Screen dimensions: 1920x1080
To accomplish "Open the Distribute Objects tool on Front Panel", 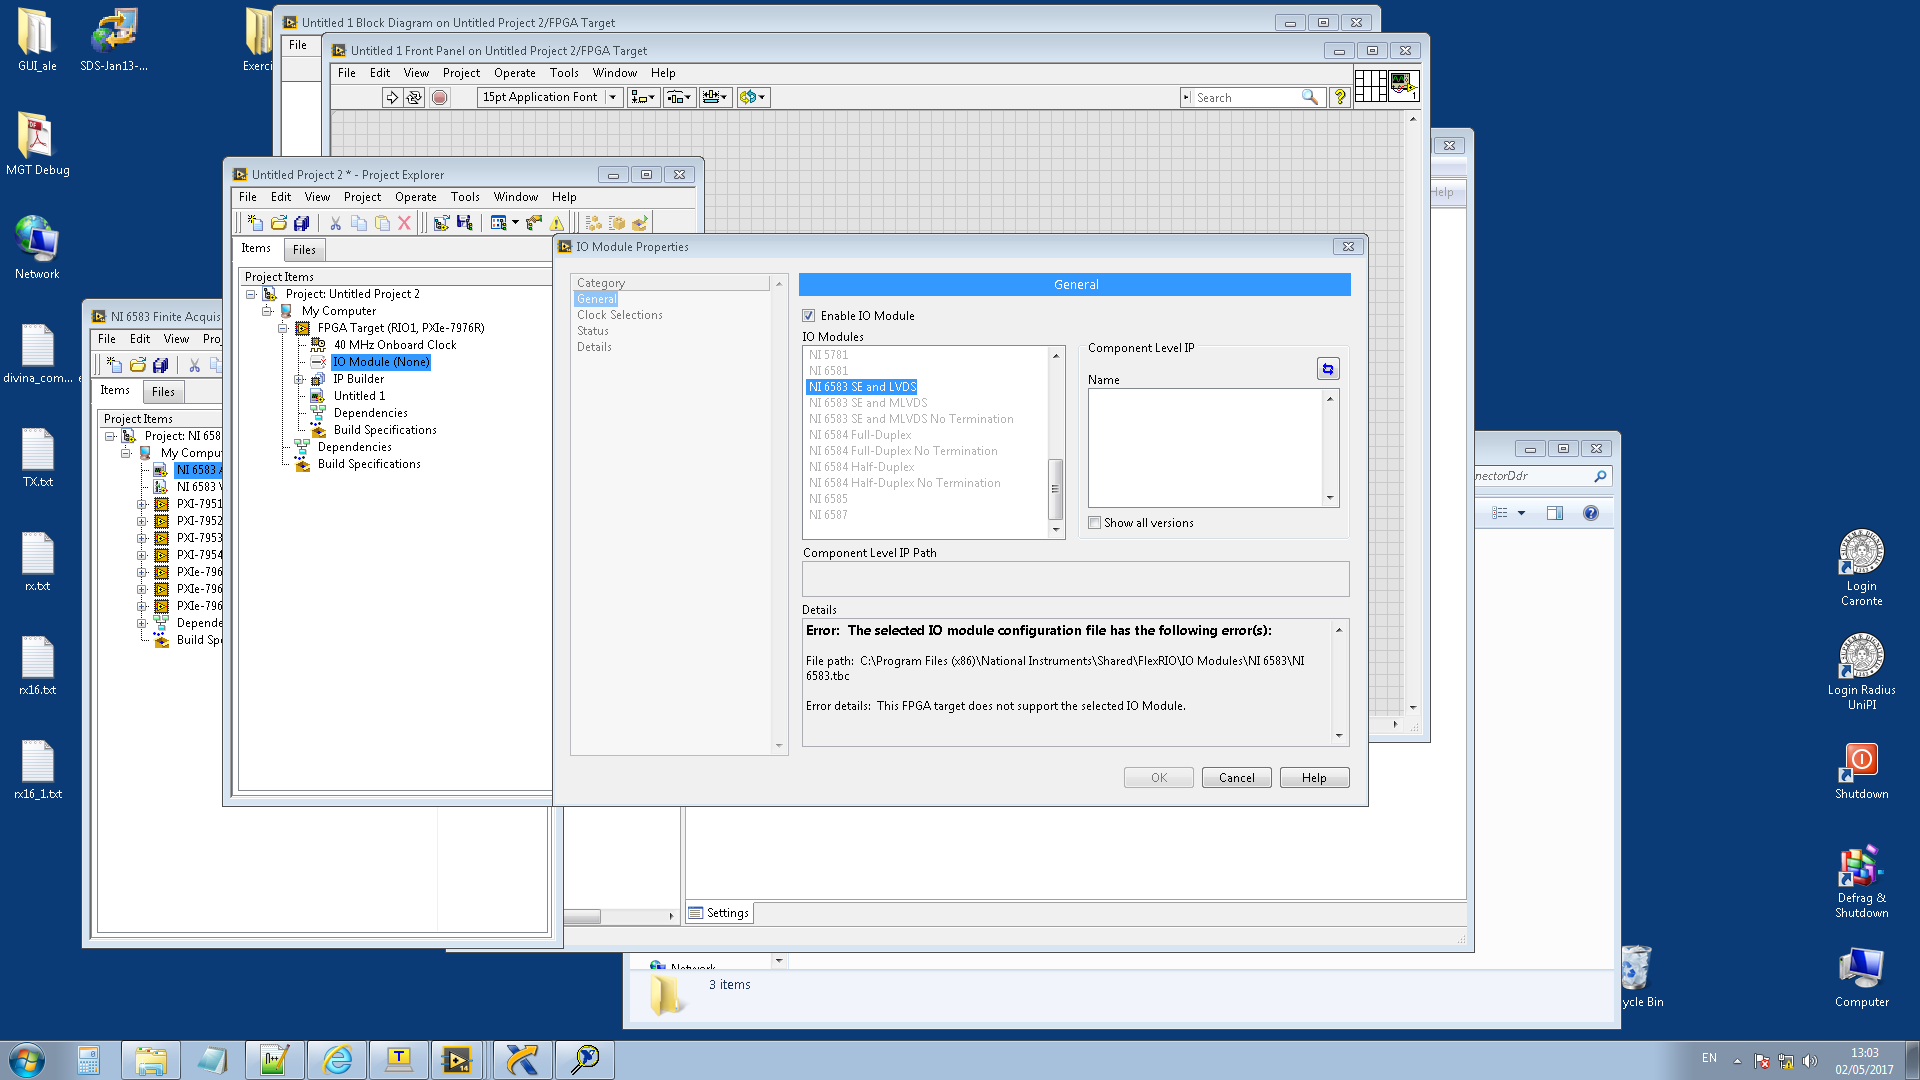I will pos(679,97).
